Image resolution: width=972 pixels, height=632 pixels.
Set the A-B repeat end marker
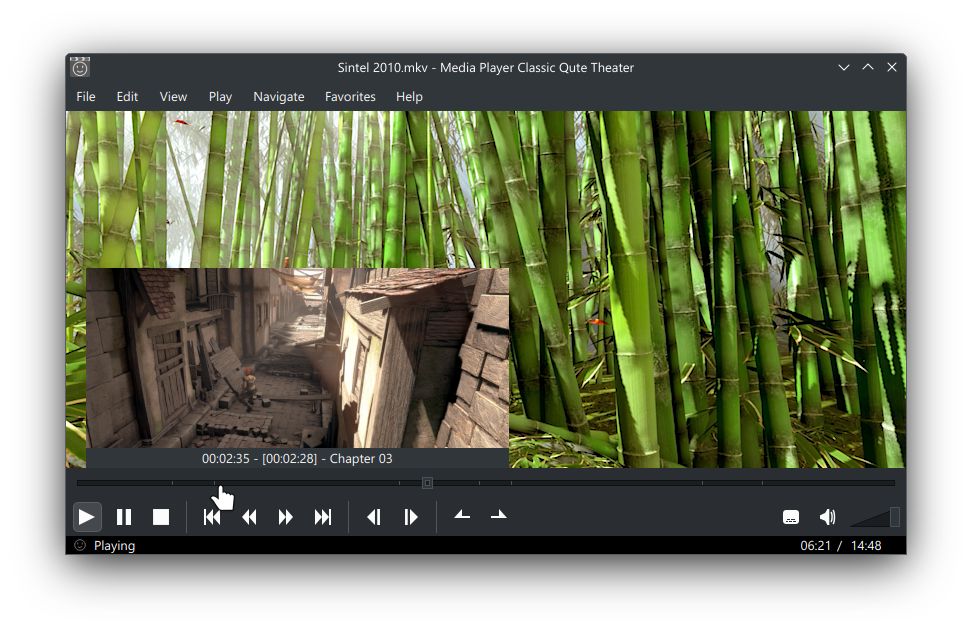coord(497,517)
